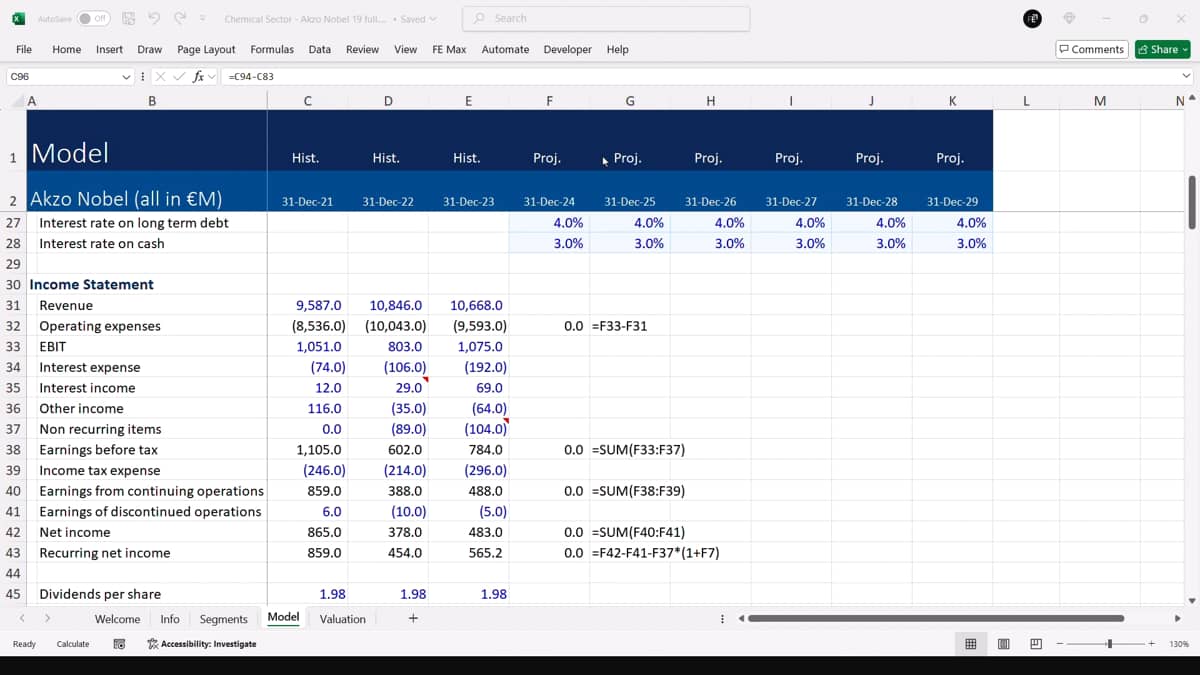Screen dimensions: 1200x675
Task: Click the macro recording icon in status bar
Action: 119,644
